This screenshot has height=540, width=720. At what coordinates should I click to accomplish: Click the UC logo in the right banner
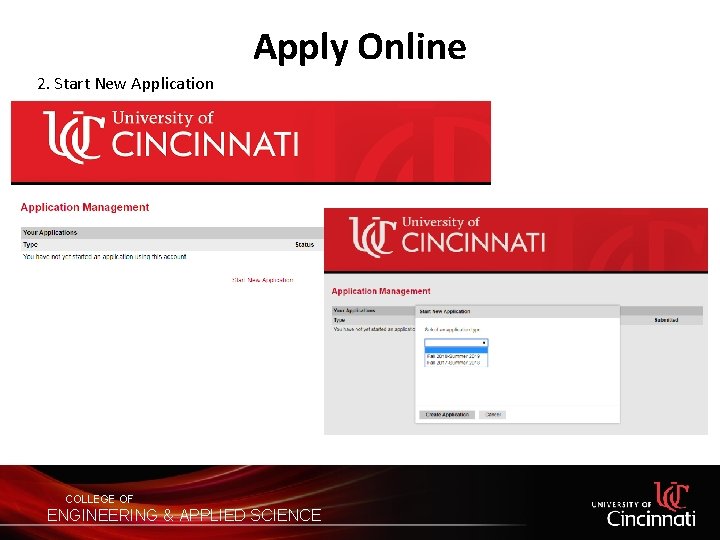[x=373, y=237]
